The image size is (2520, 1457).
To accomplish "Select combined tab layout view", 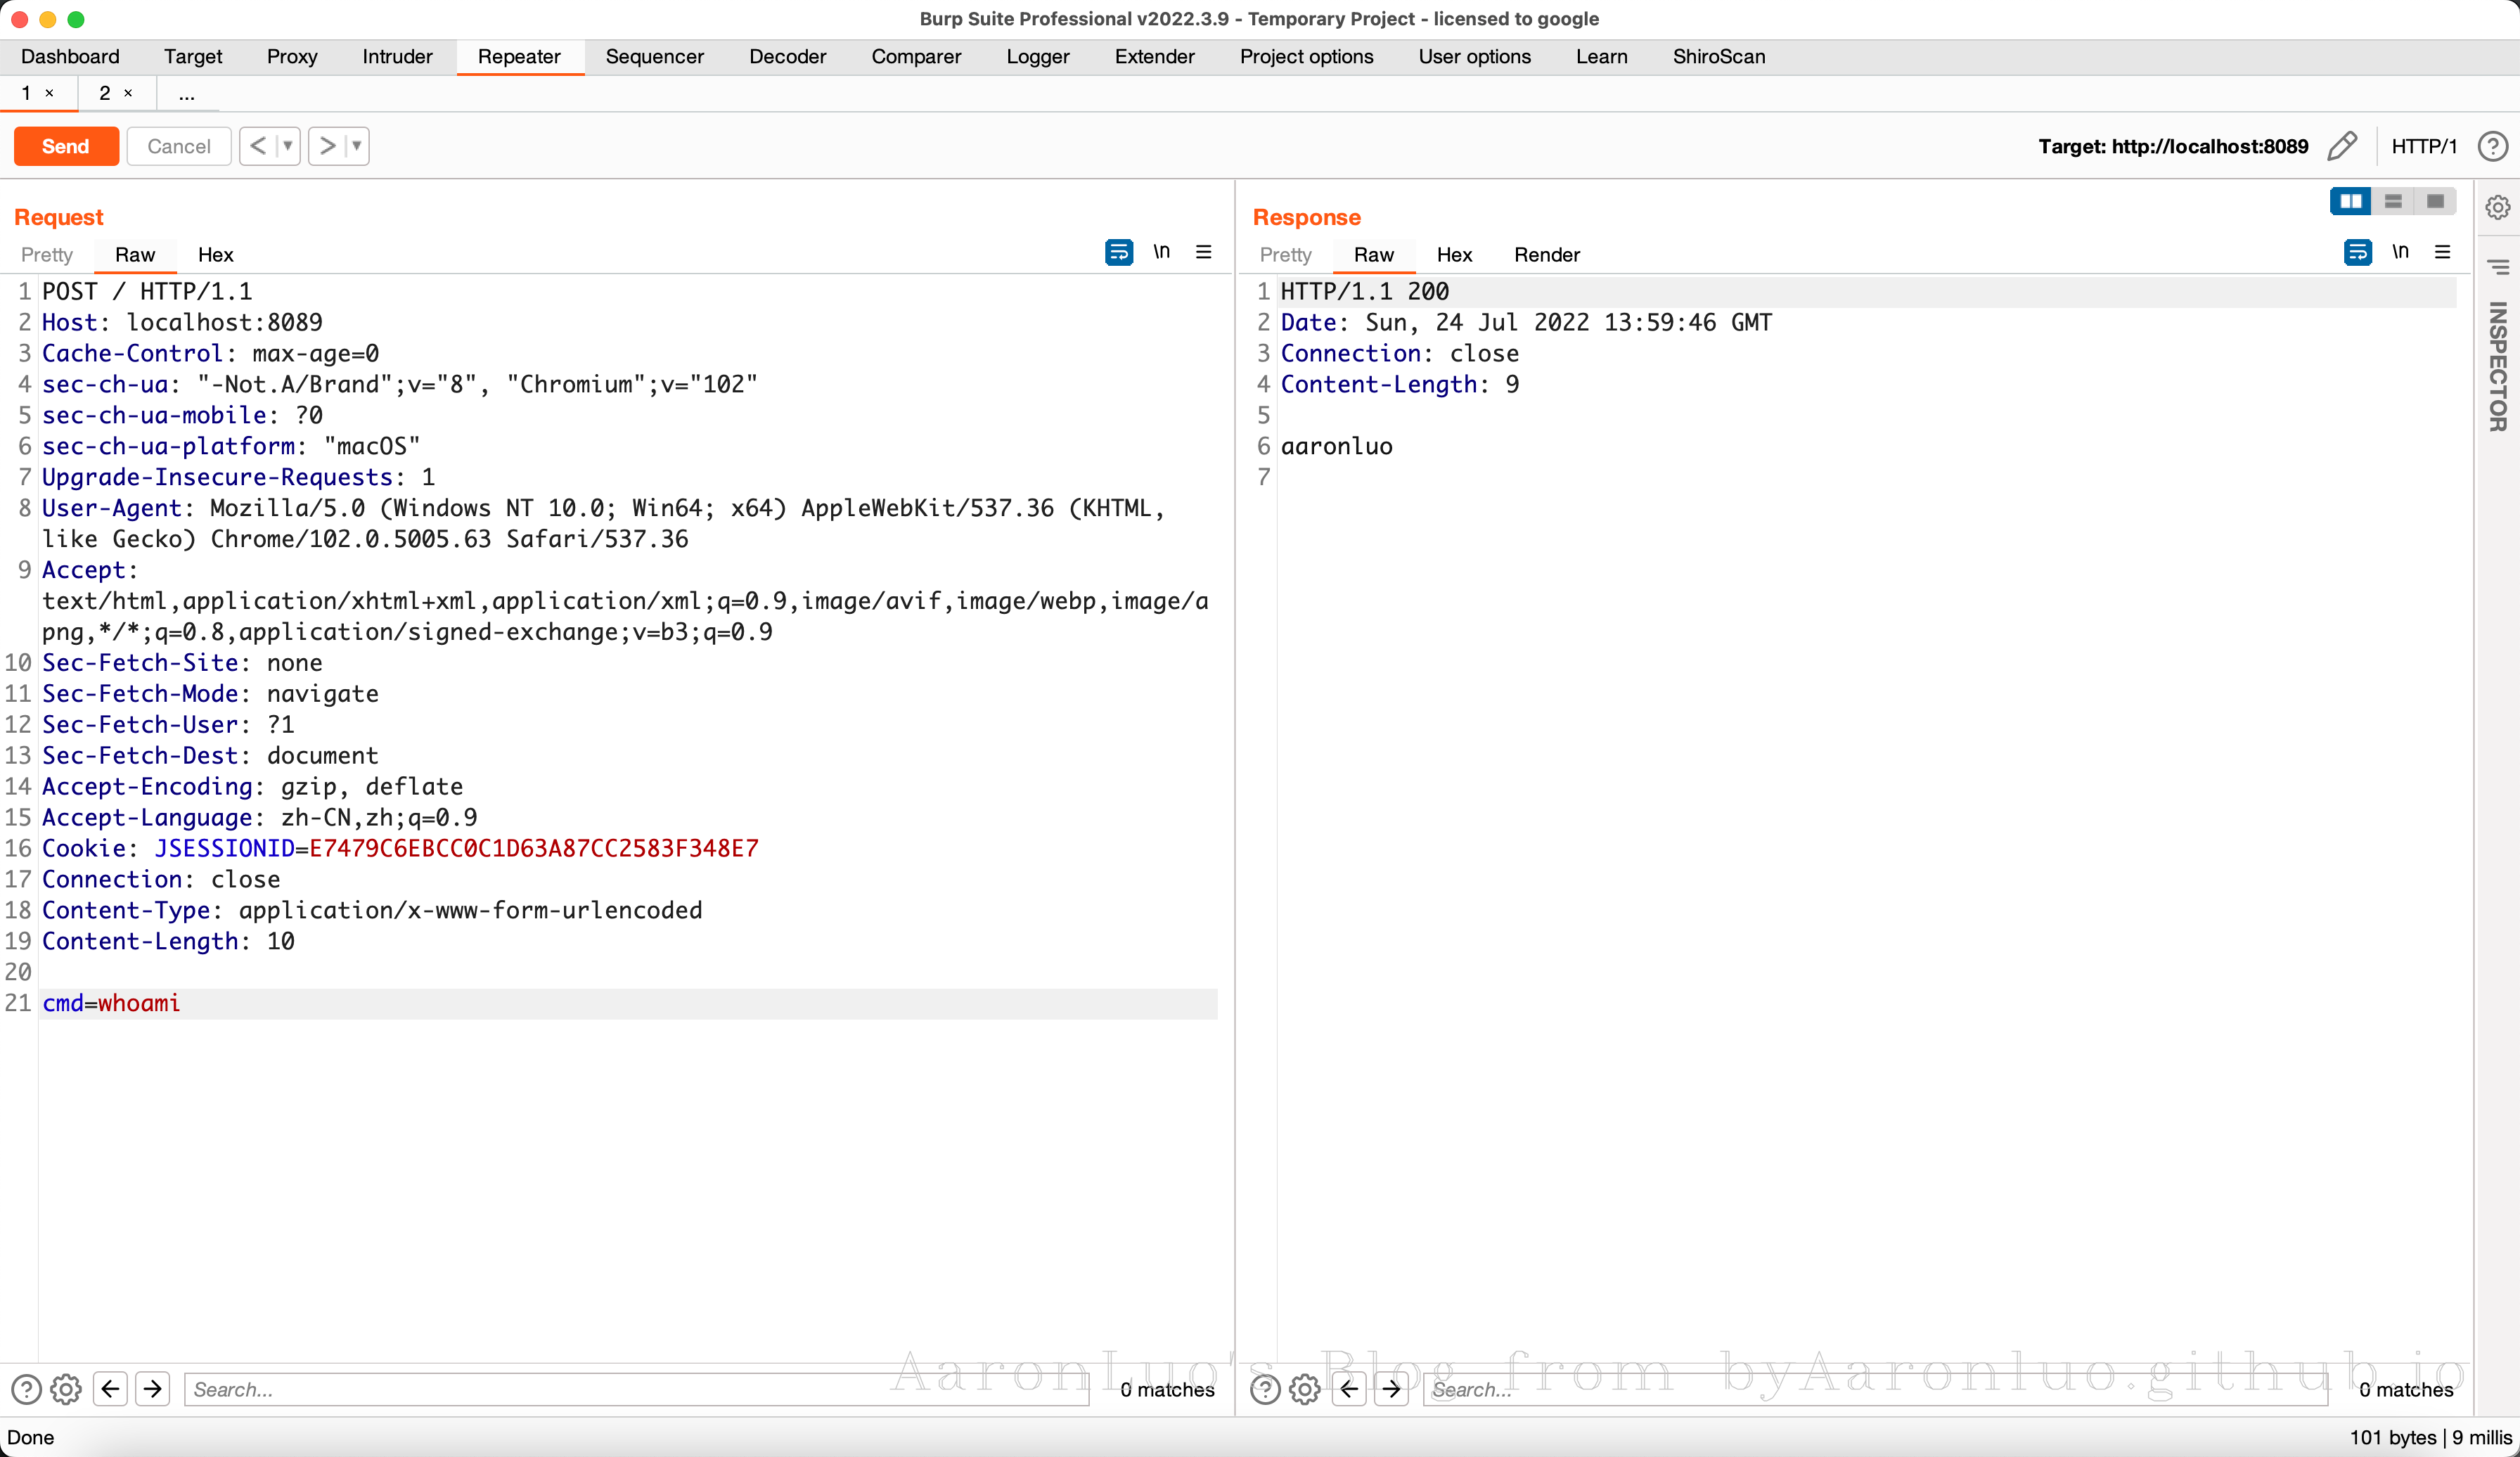I will pos(2435,201).
